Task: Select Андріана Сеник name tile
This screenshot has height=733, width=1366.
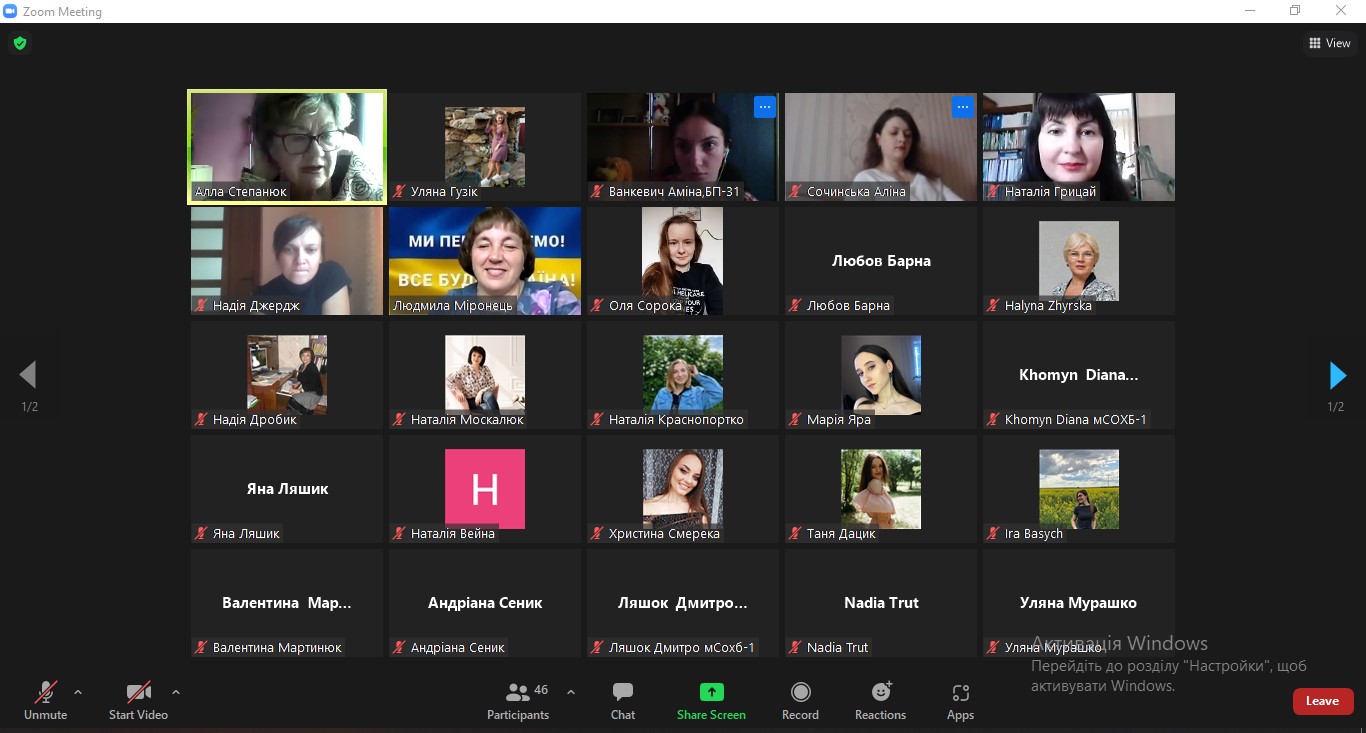Action: (485, 603)
